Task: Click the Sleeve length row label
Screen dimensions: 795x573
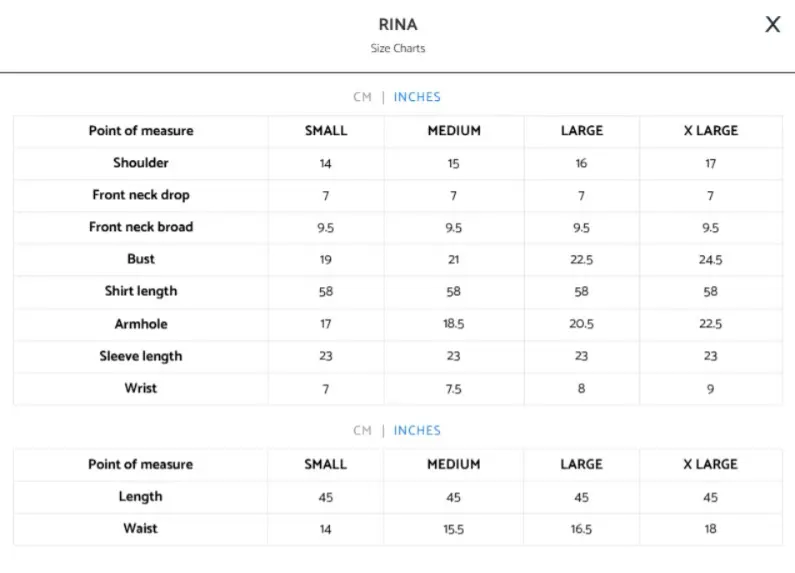Action: (x=141, y=356)
